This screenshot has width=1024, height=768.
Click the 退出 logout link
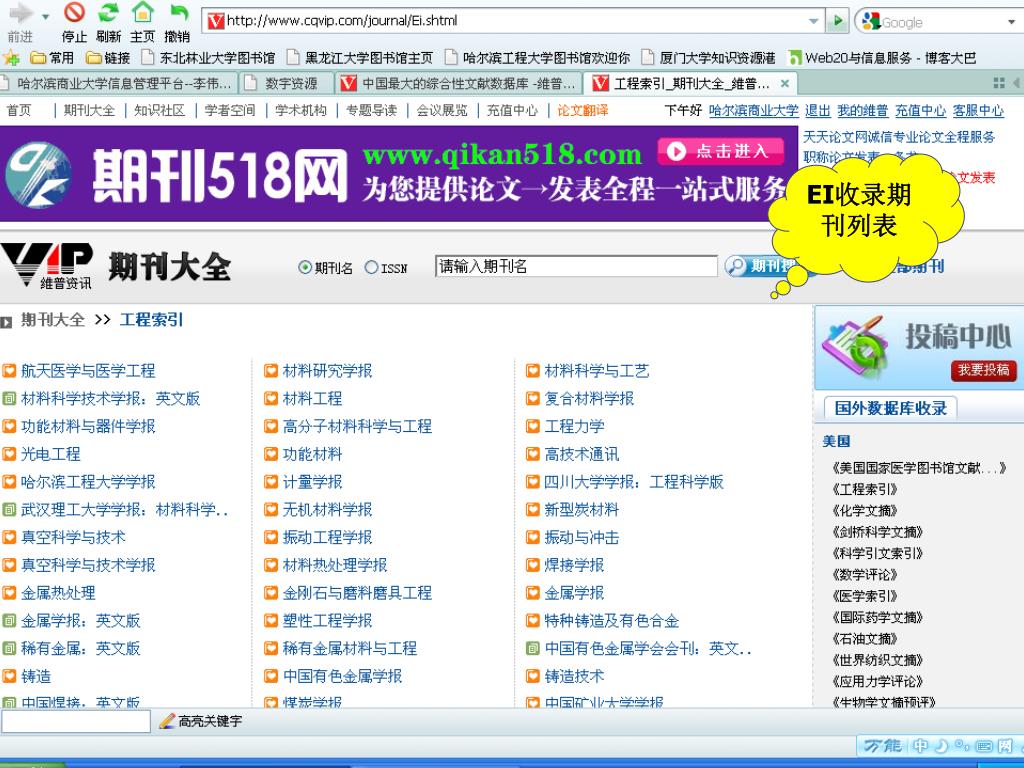click(x=817, y=110)
